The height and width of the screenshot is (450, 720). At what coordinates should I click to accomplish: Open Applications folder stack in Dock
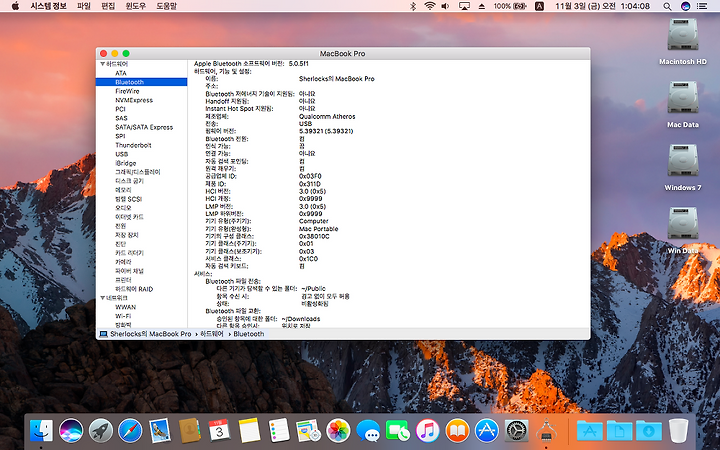pyautogui.click(x=590, y=431)
